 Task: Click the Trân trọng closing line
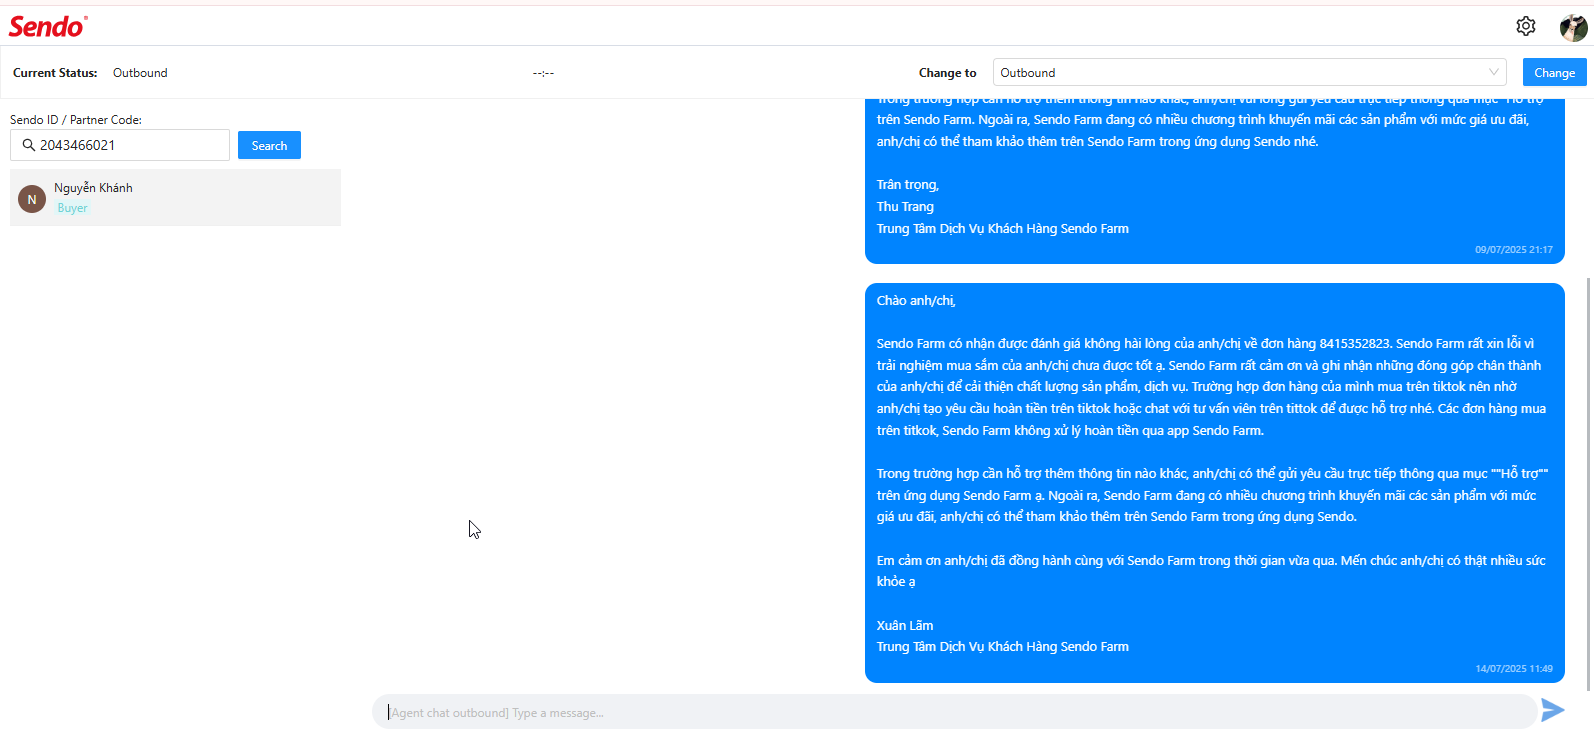908,184
